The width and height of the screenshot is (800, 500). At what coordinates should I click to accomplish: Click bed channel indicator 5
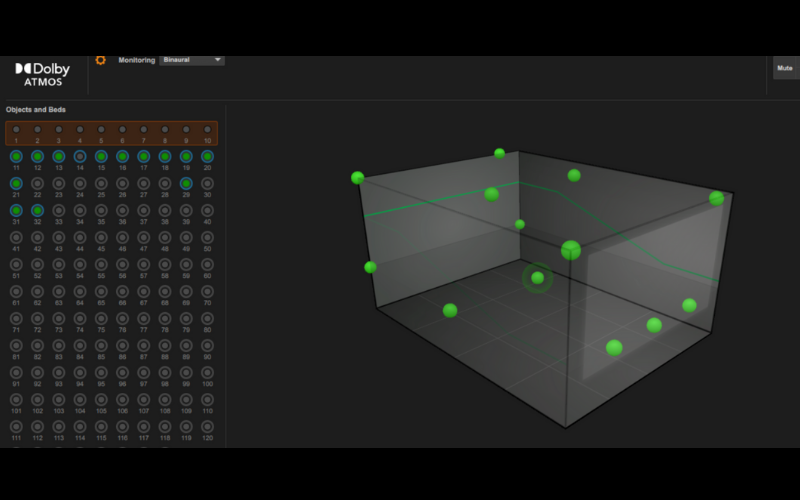tap(101, 130)
